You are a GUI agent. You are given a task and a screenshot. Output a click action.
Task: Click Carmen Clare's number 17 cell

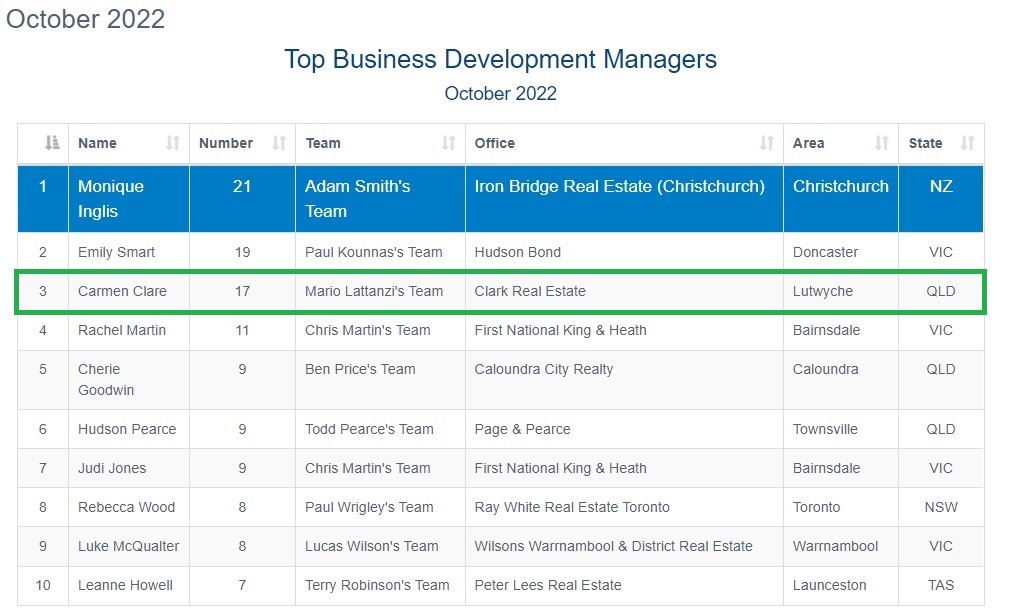pyautogui.click(x=242, y=291)
